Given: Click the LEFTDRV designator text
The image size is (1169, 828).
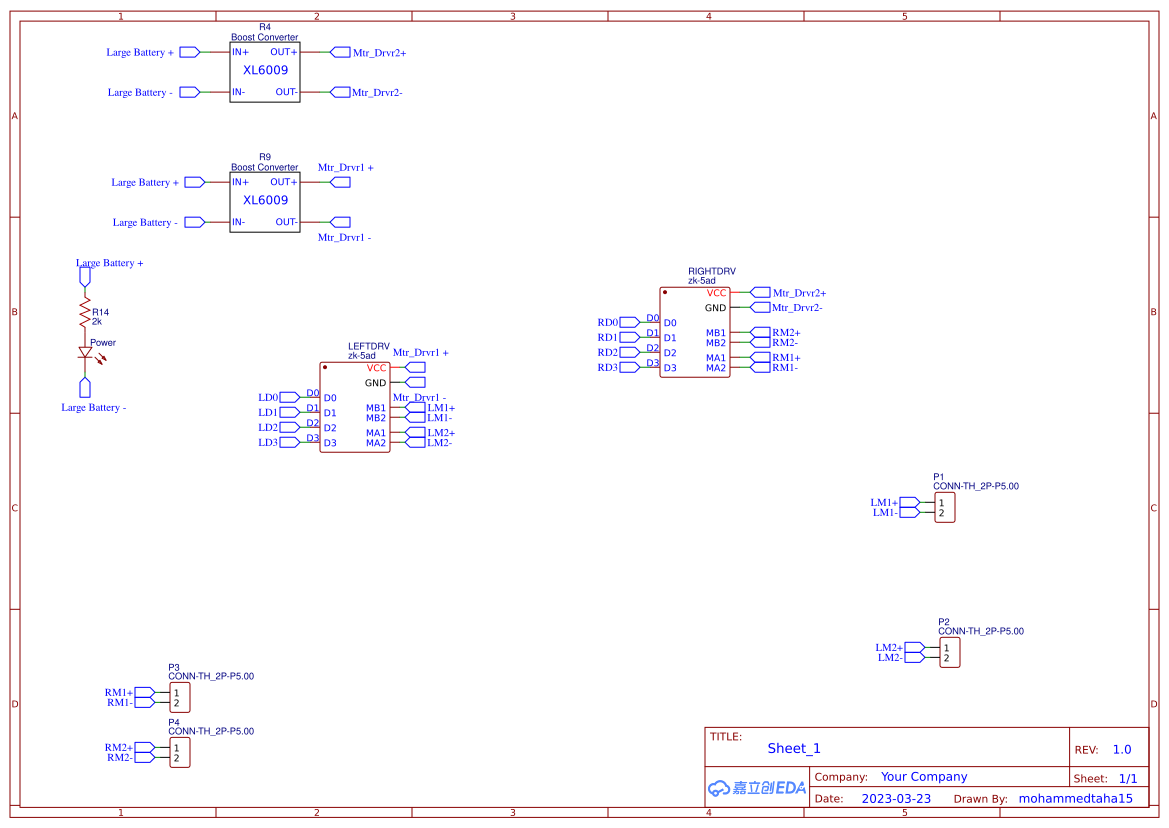Looking at the screenshot, I should click(369, 347).
